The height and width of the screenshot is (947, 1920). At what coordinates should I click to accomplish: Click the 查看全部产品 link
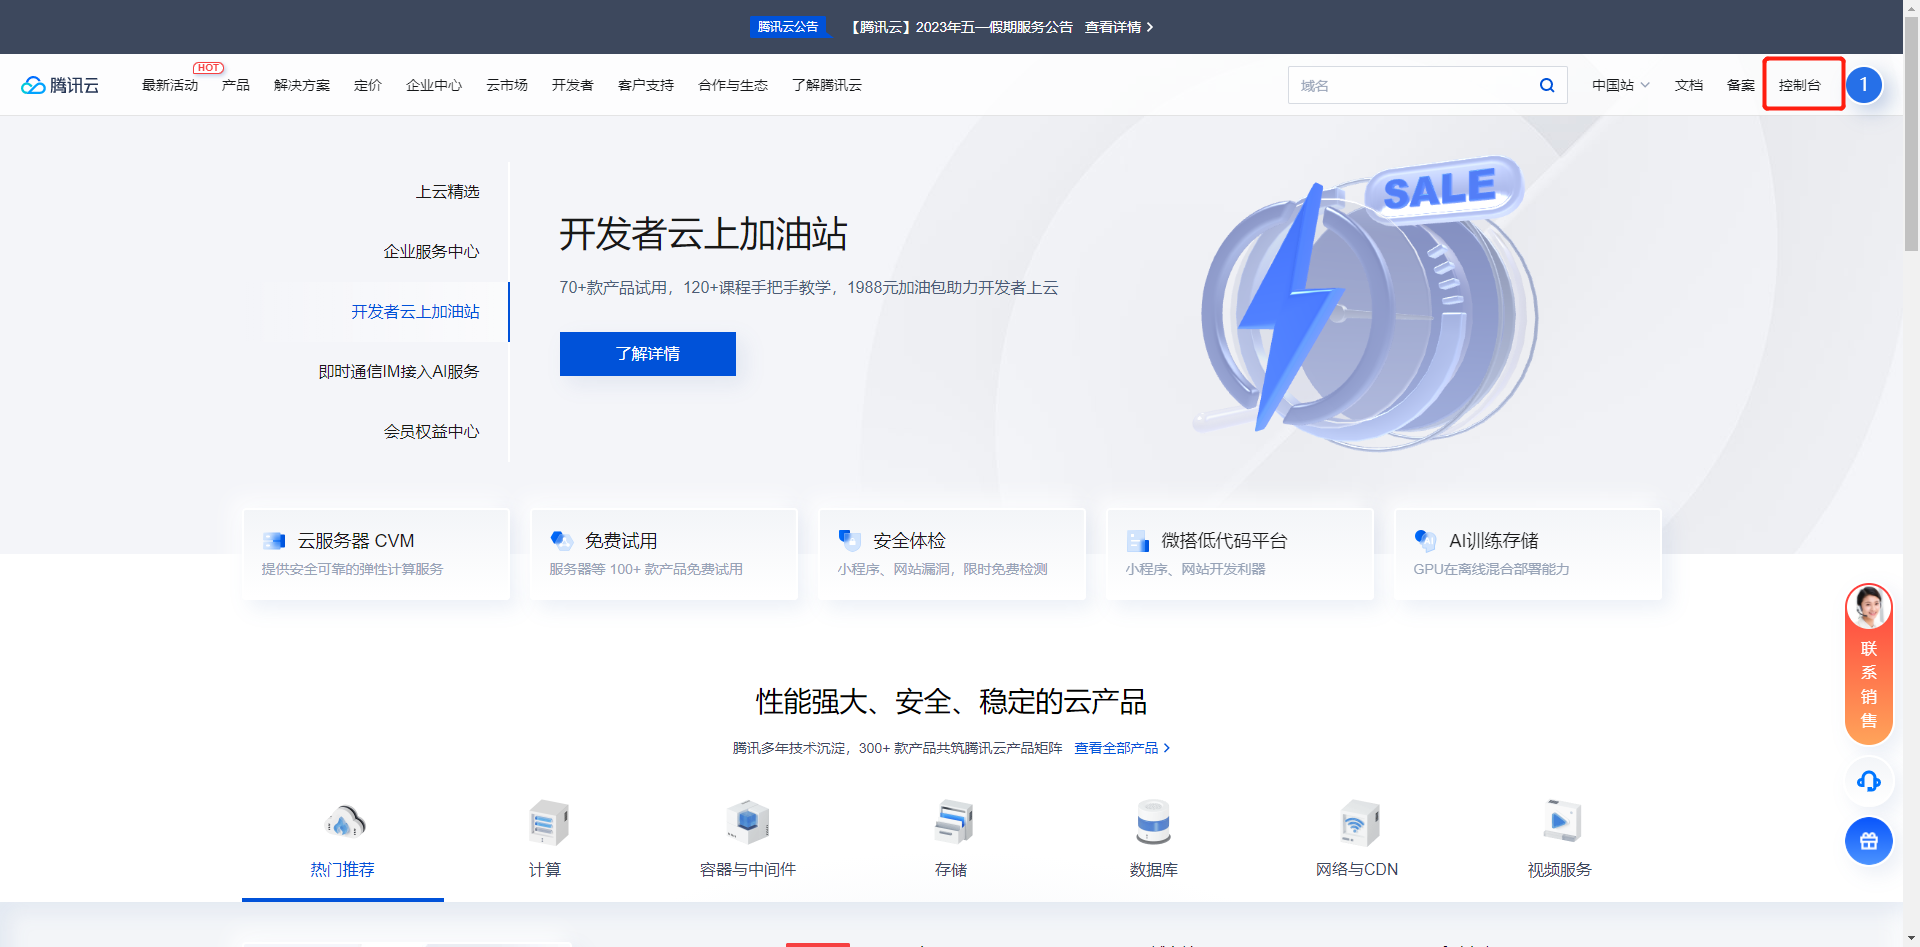click(1116, 748)
